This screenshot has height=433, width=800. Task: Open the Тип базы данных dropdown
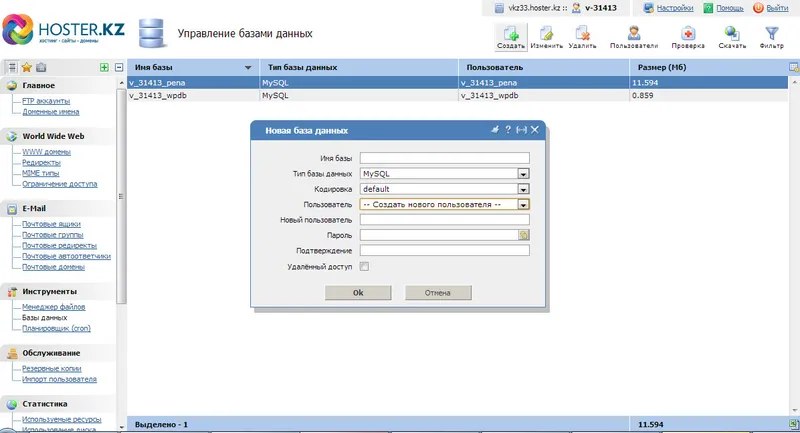pos(523,174)
